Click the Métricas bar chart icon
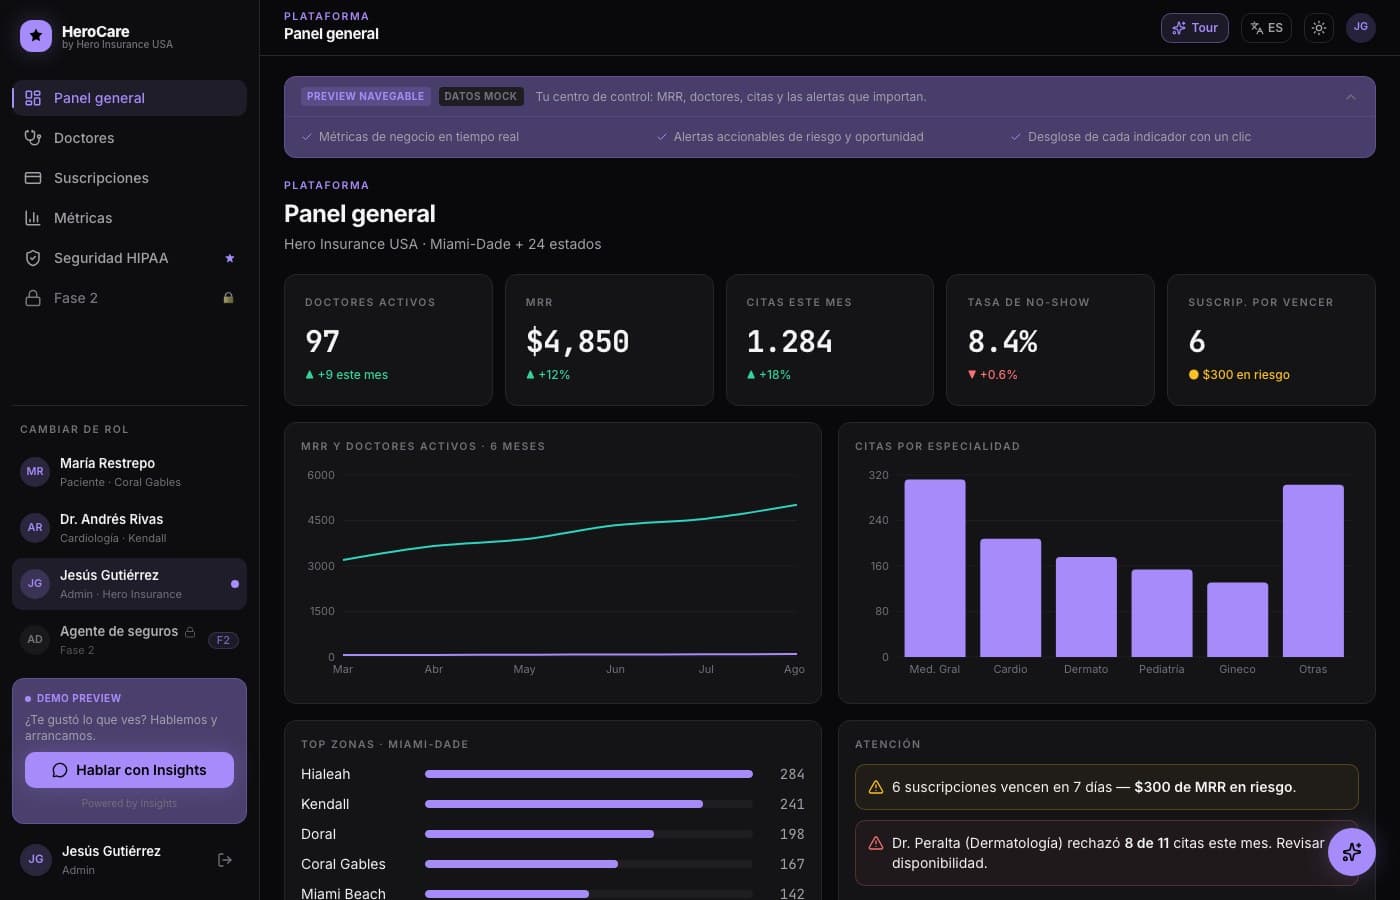This screenshot has width=1400, height=900. (x=33, y=218)
